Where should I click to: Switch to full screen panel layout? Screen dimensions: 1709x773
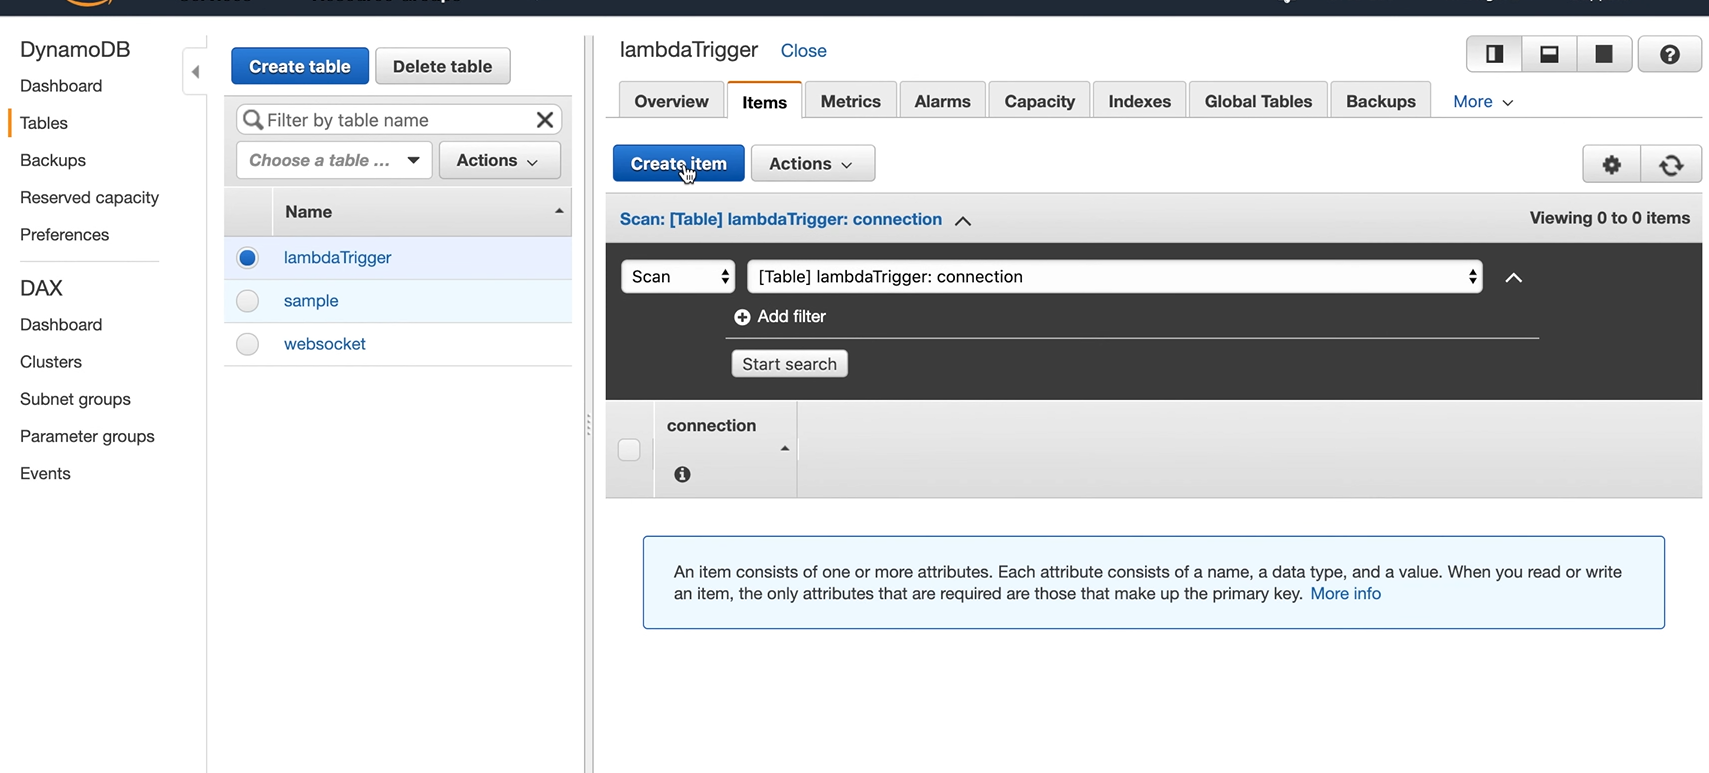click(x=1604, y=55)
